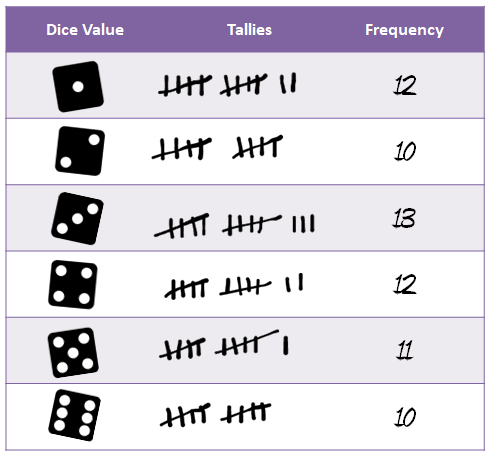The width and height of the screenshot is (489, 454).
Task: Select frequency 10 in the six-dot row
Action: coord(405,417)
